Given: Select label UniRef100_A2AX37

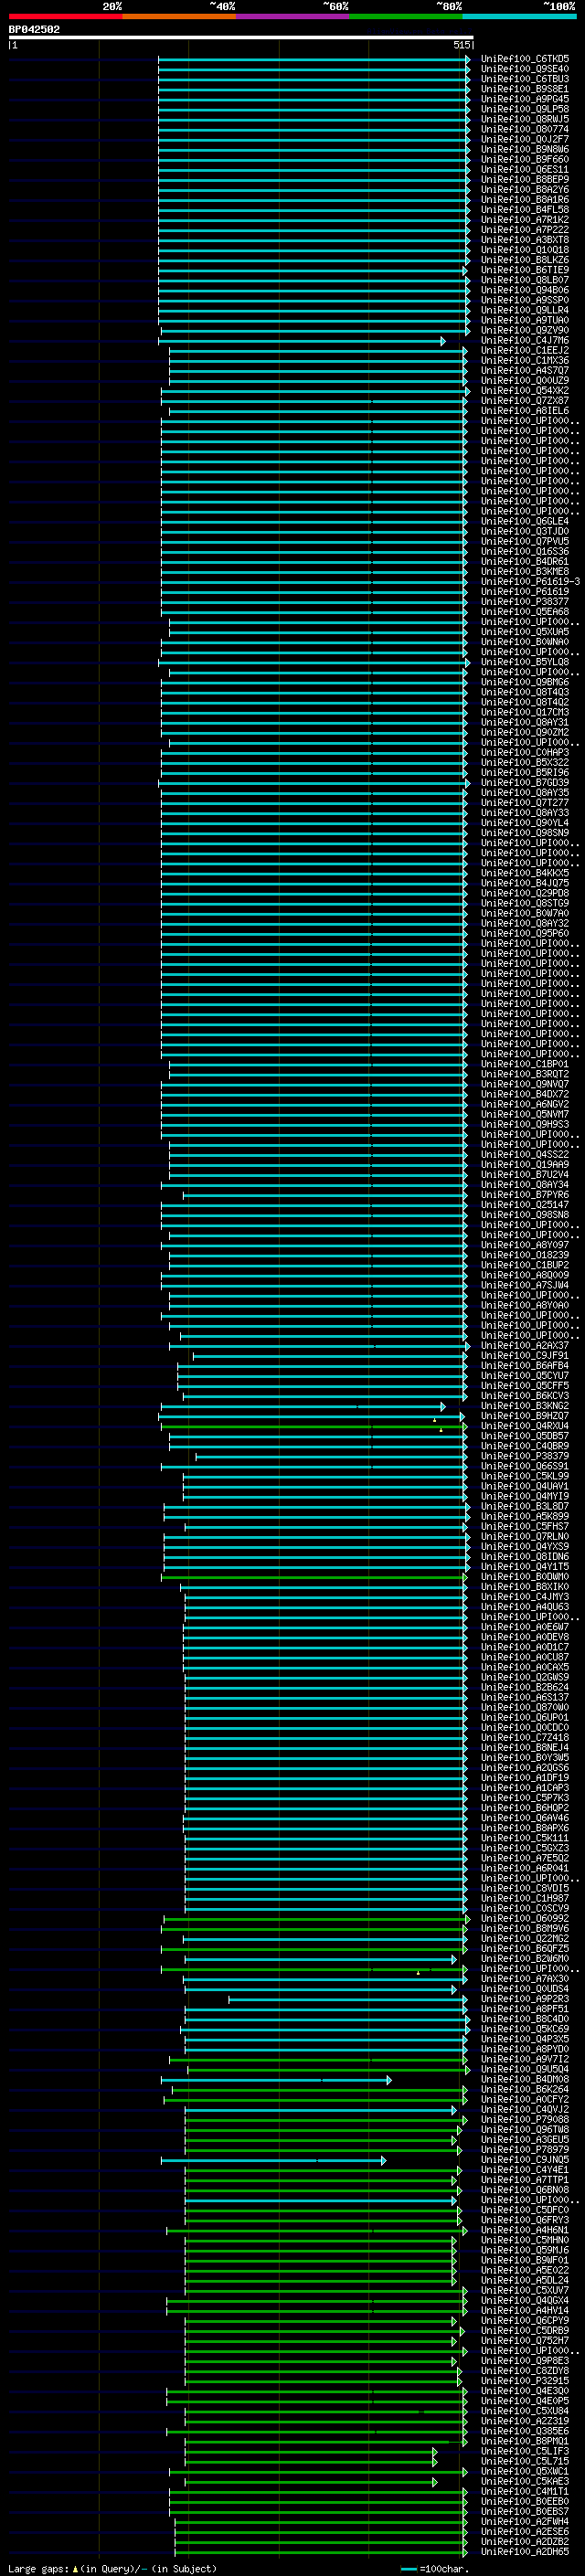Looking at the screenshot, I should [524, 1345].
